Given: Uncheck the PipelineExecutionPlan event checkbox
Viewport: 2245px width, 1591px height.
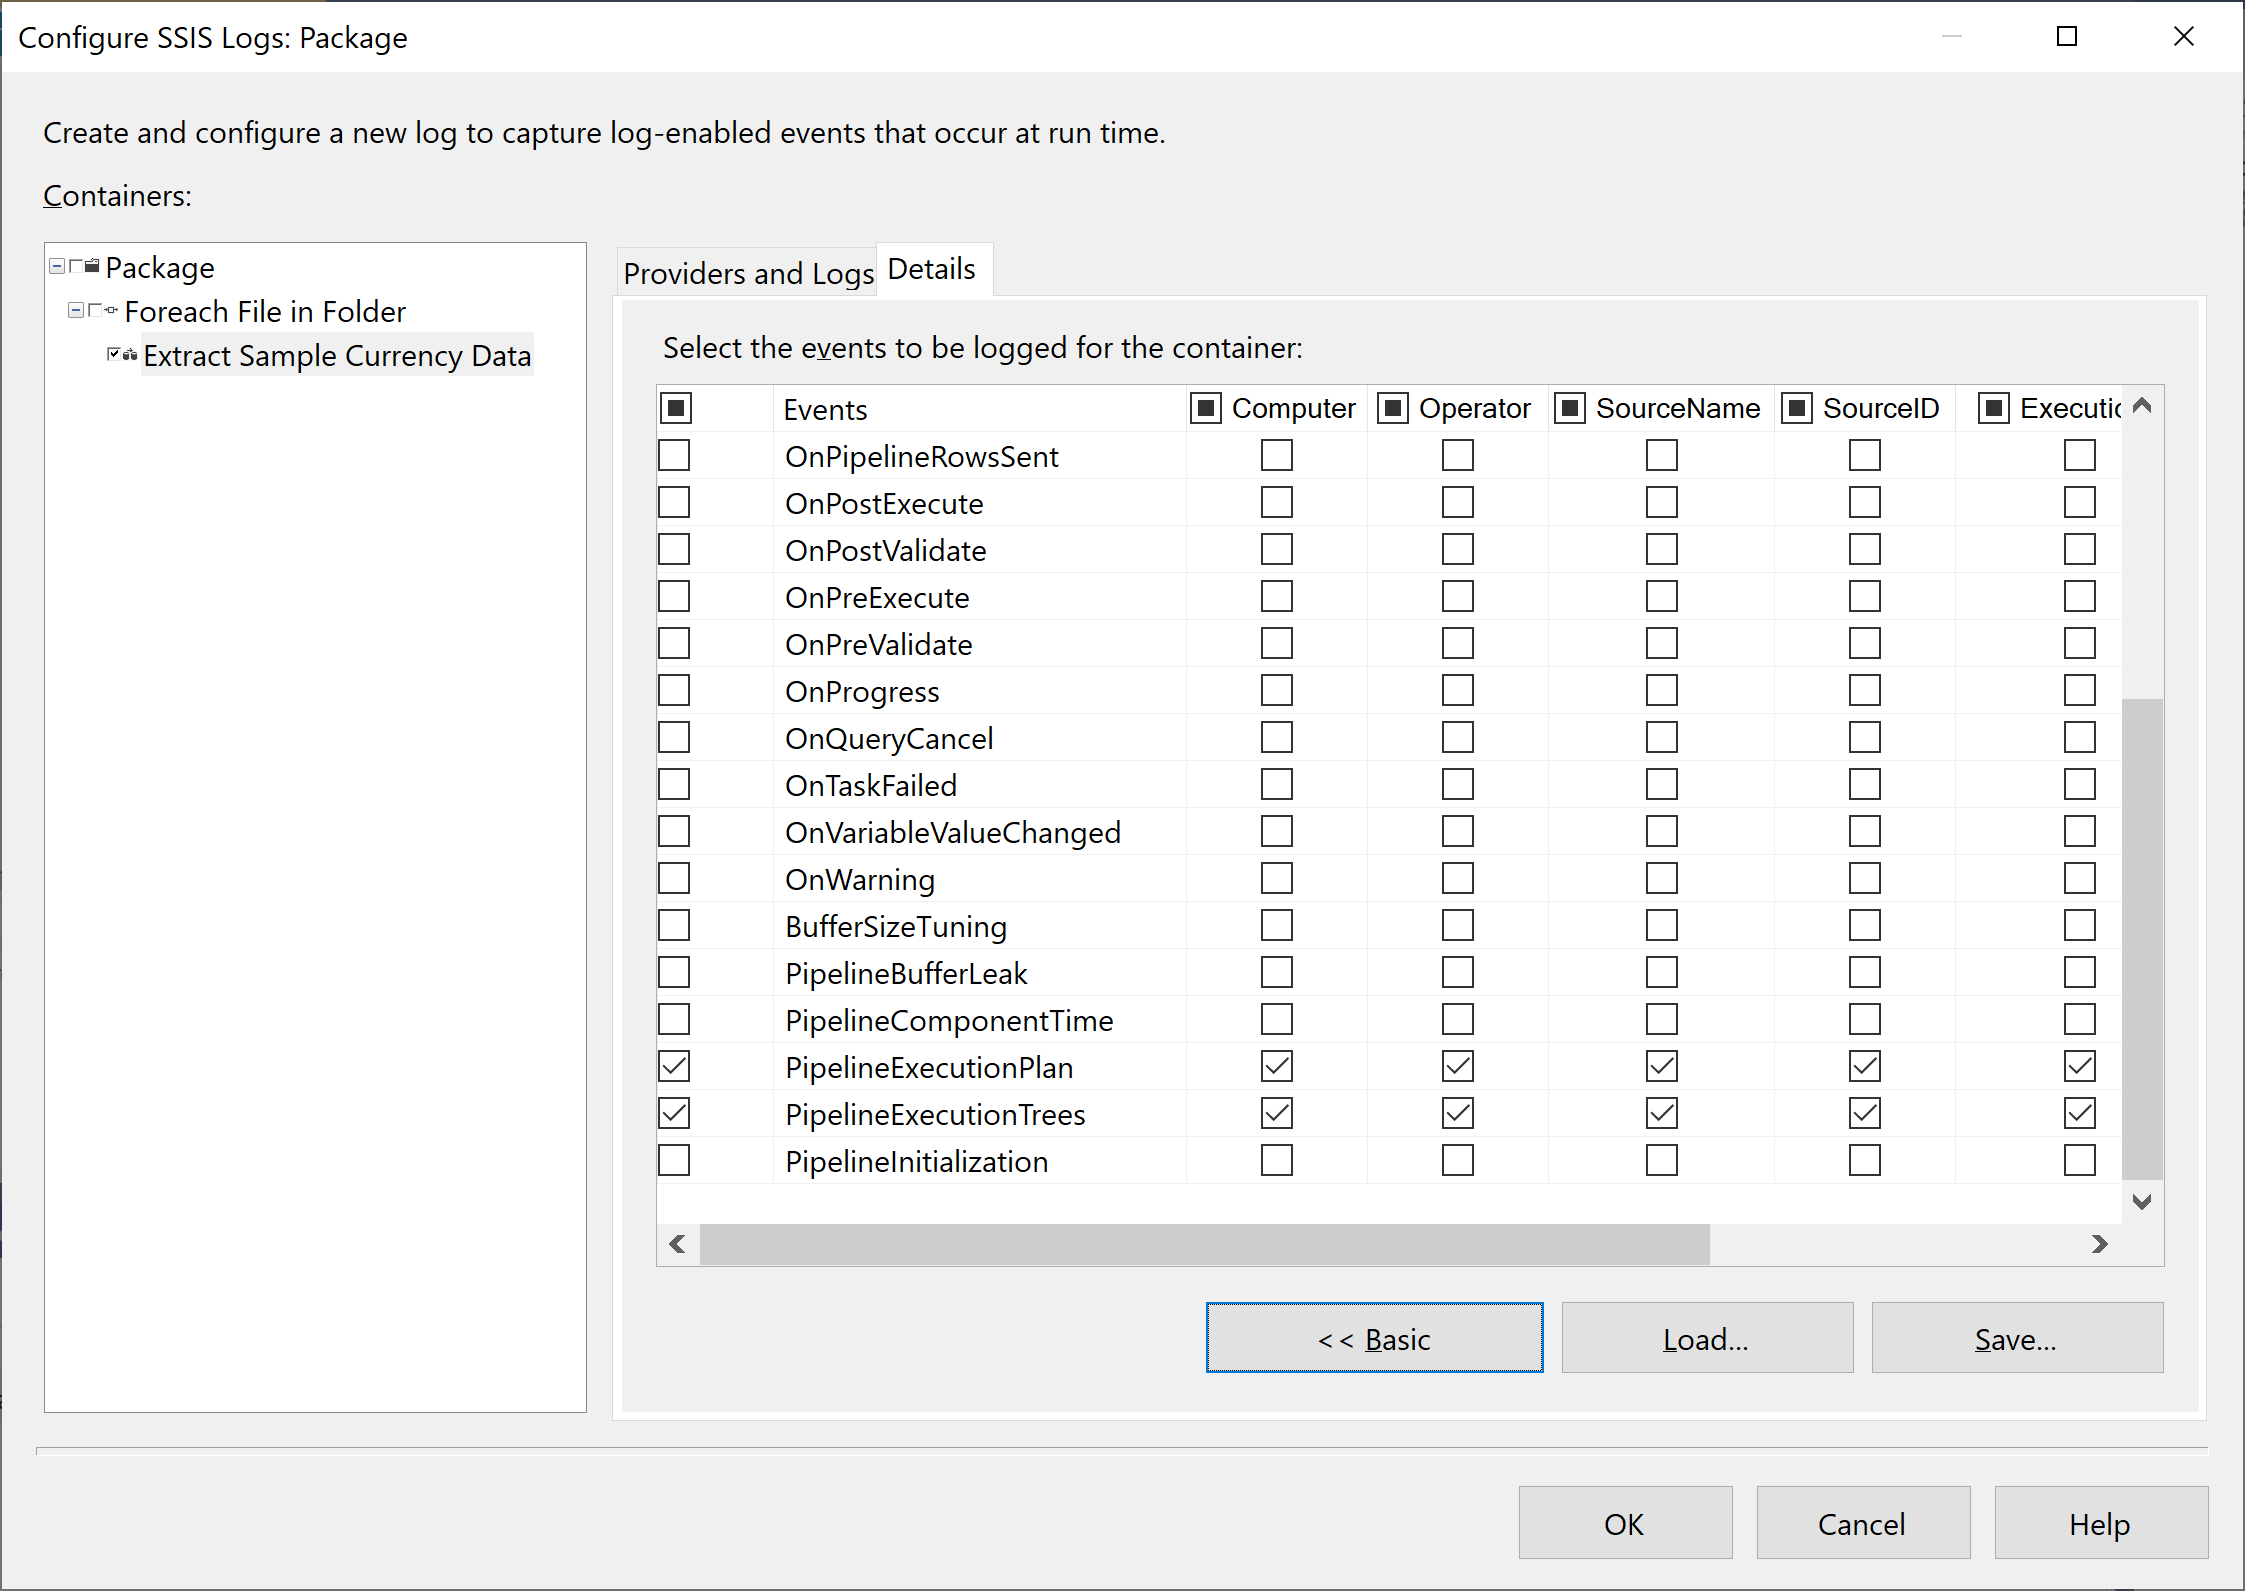Looking at the screenshot, I should coord(675,1067).
